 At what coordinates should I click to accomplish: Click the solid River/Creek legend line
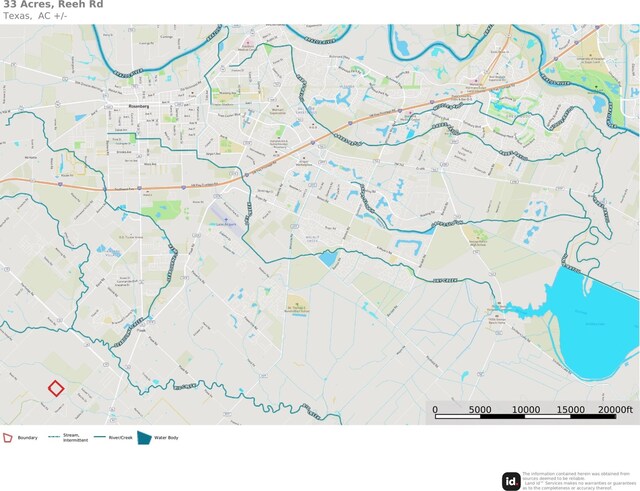tap(100, 437)
